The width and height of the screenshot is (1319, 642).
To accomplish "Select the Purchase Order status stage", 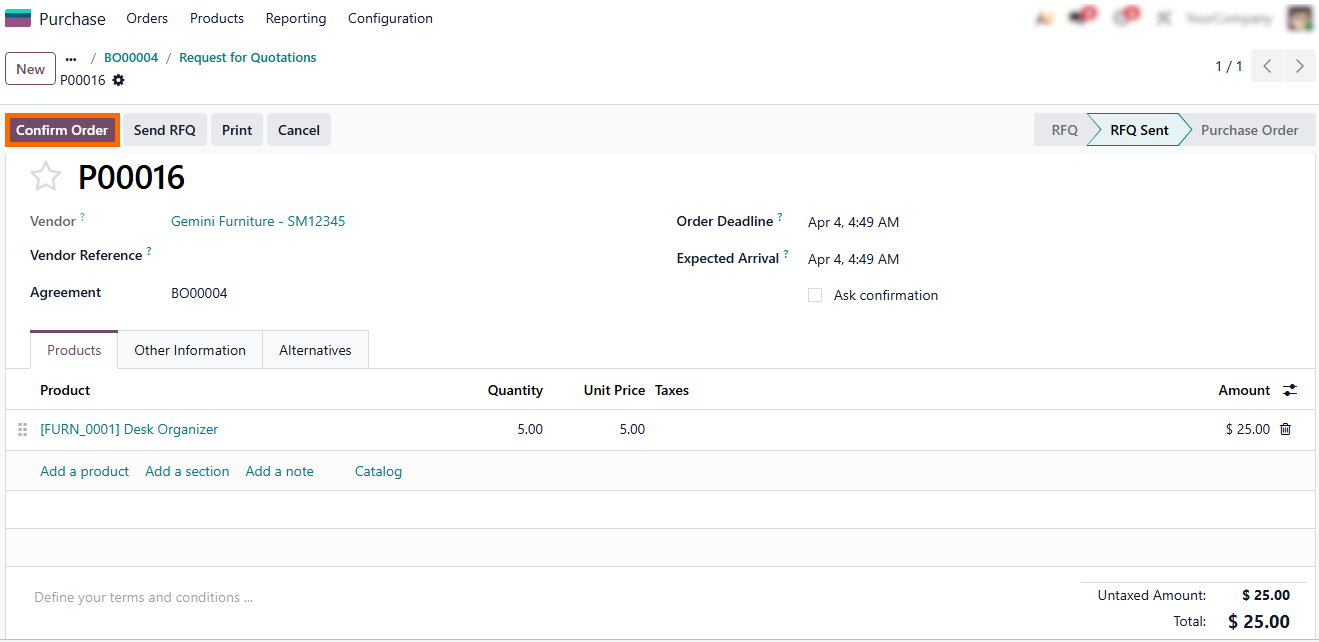I will click(x=1249, y=130).
